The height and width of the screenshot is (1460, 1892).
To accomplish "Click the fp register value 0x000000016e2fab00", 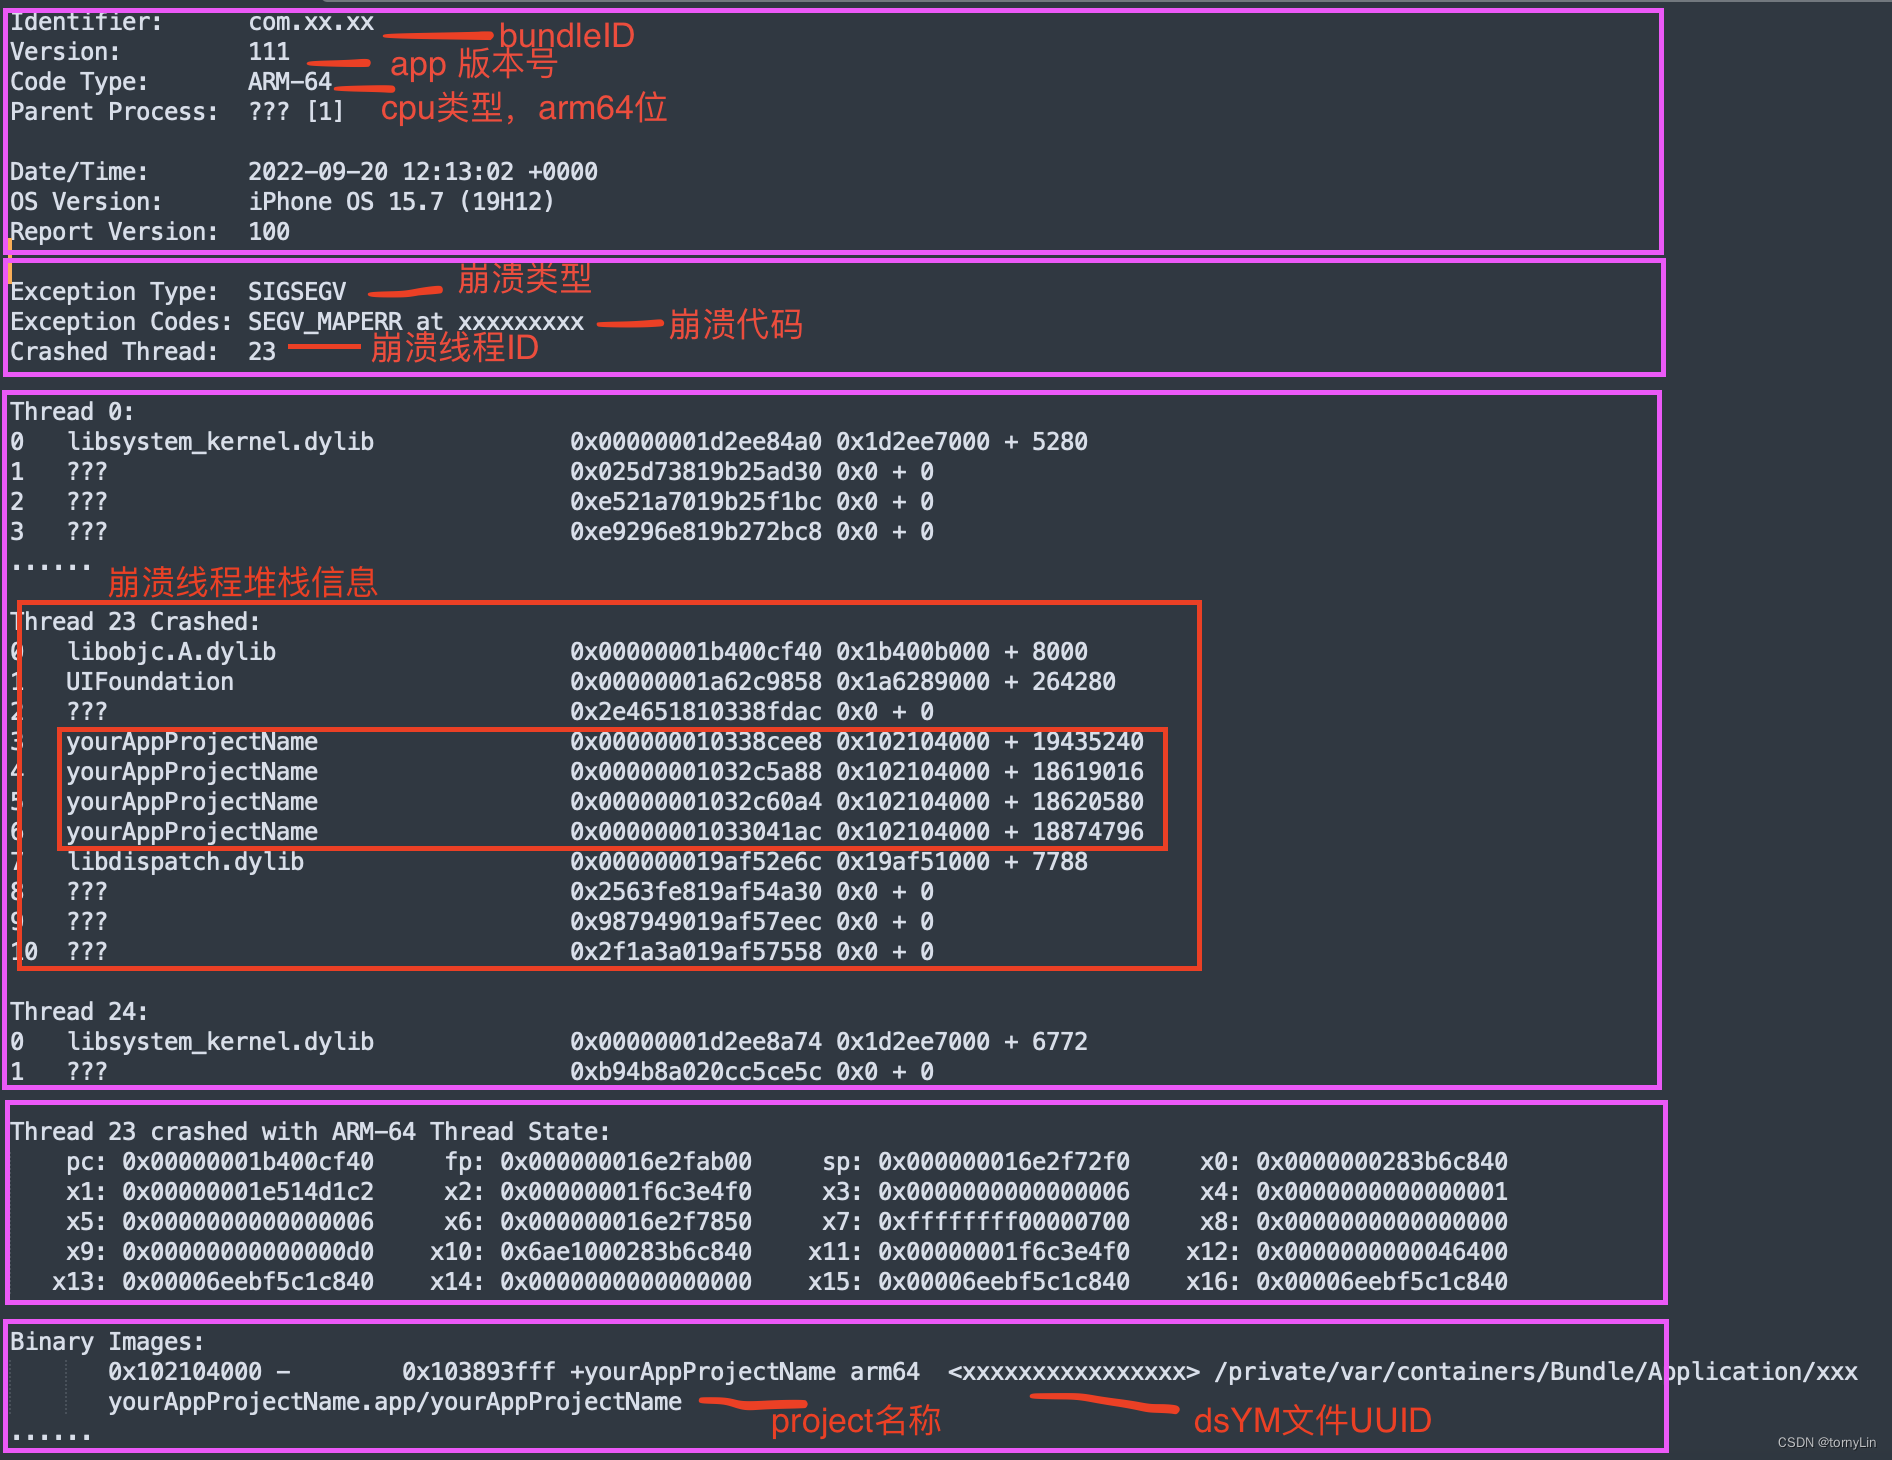I will (x=626, y=1162).
